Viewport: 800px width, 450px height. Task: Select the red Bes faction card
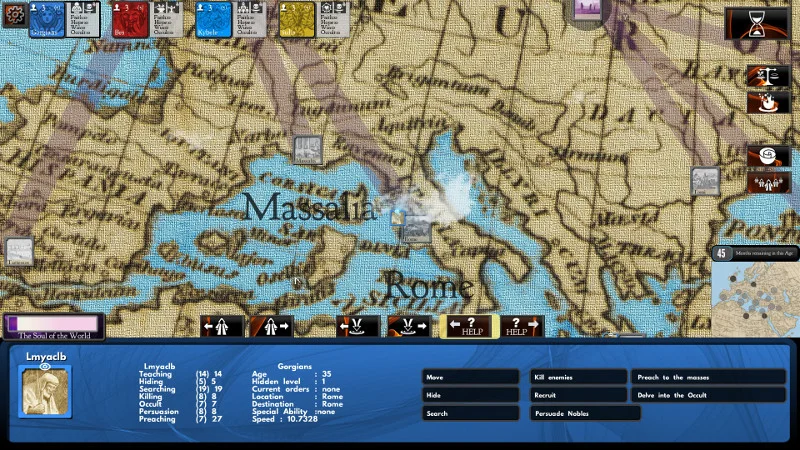click(x=130, y=19)
